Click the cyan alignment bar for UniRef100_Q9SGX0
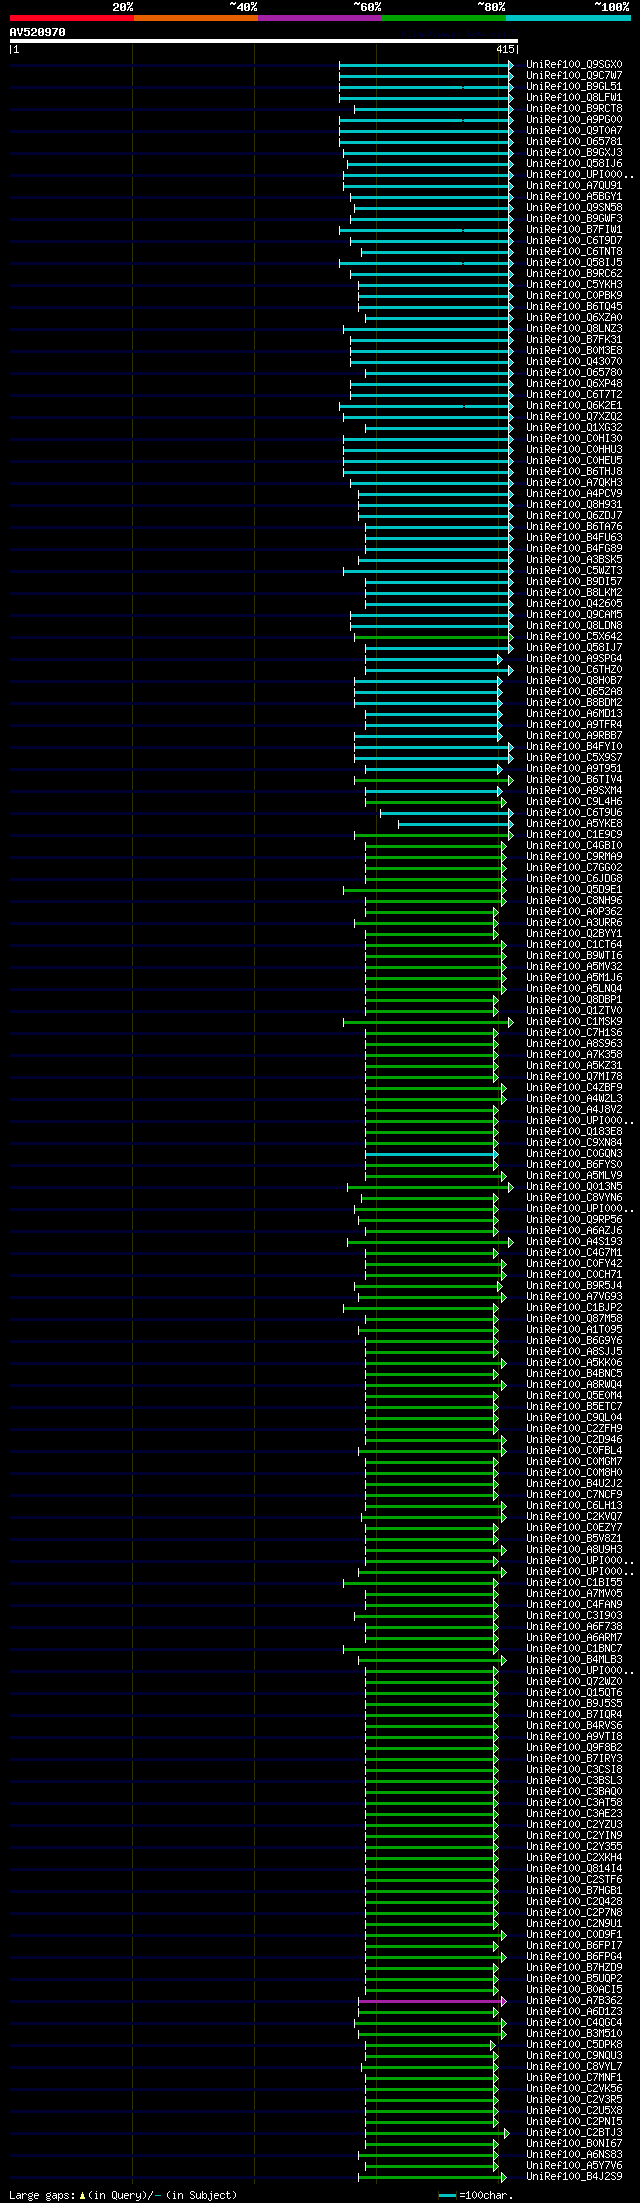The height and width of the screenshot is (2203, 640). pos(426,65)
